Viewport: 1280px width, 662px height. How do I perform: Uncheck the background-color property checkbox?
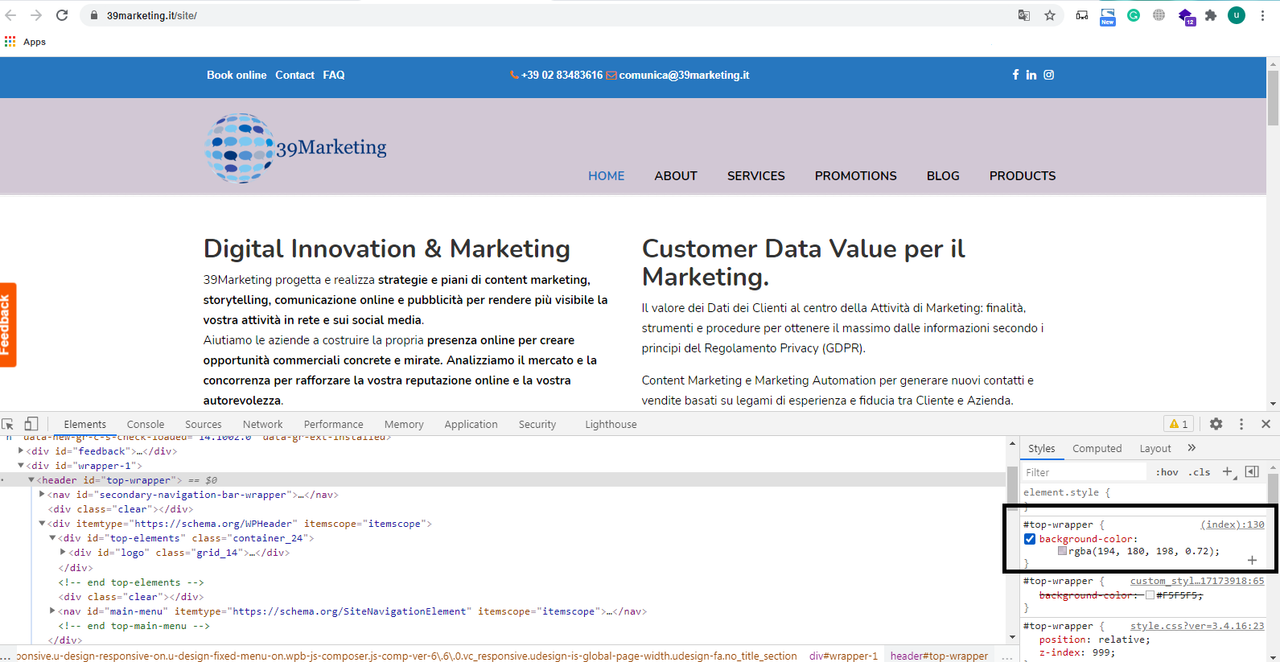click(1030, 539)
